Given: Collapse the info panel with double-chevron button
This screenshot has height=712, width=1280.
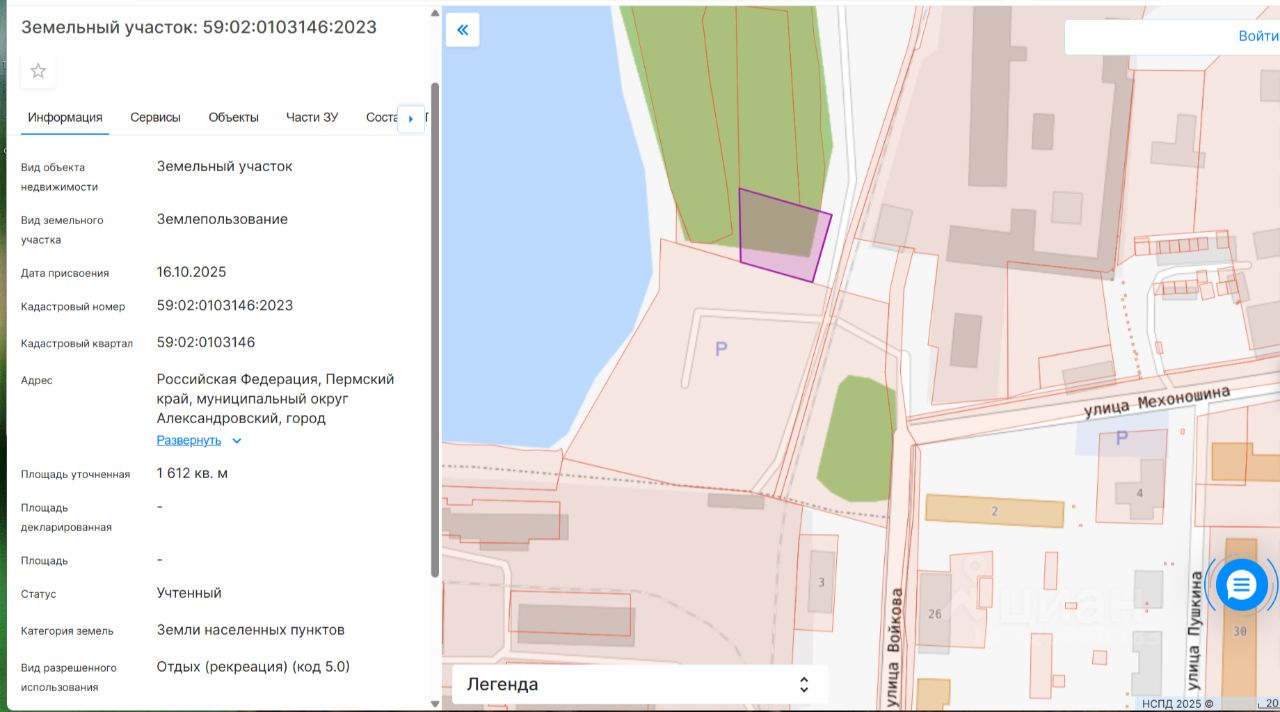Looking at the screenshot, I should (x=462, y=30).
